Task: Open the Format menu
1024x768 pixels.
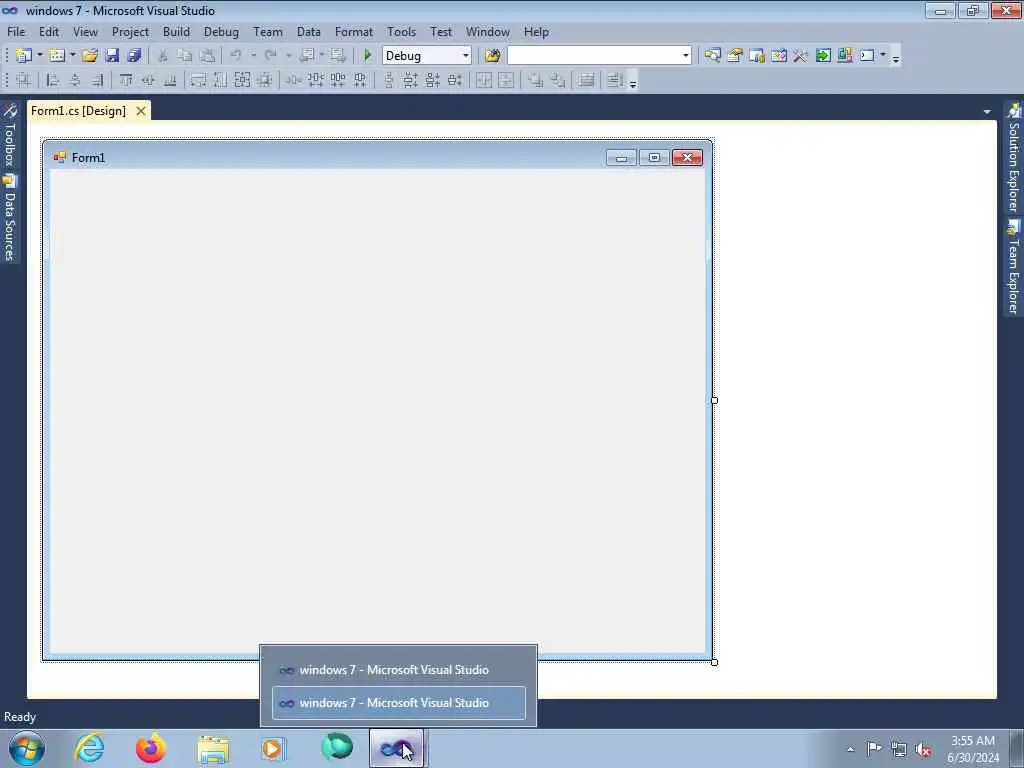Action: tap(353, 31)
